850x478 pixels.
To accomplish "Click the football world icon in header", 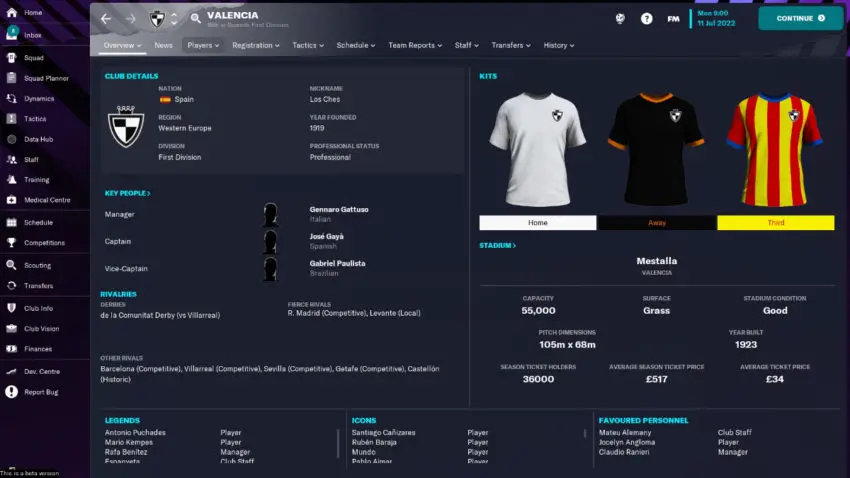I will (x=620, y=18).
